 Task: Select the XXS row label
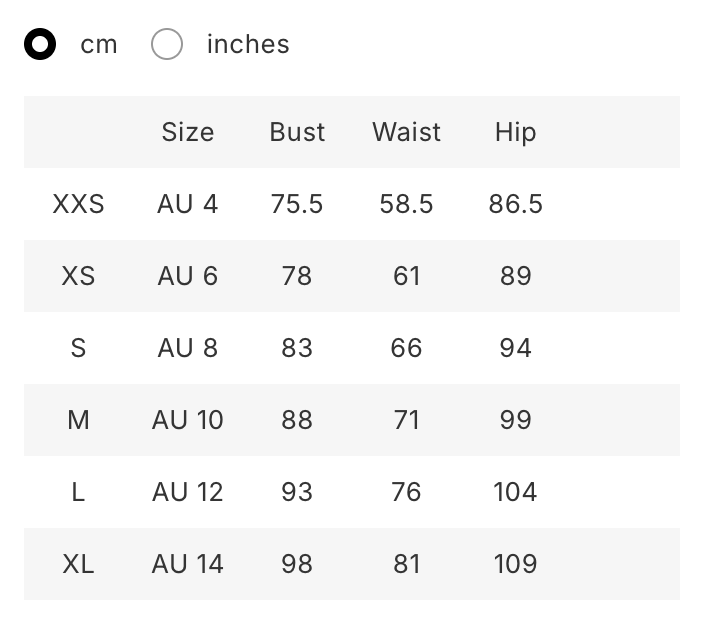pos(78,204)
